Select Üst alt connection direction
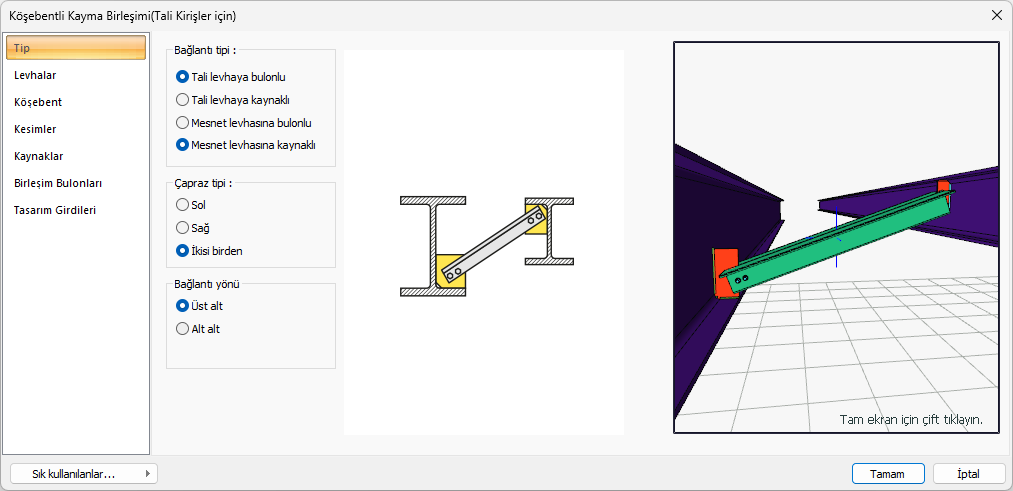Image resolution: width=1013 pixels, height=491 pixels. pos(182,305)
